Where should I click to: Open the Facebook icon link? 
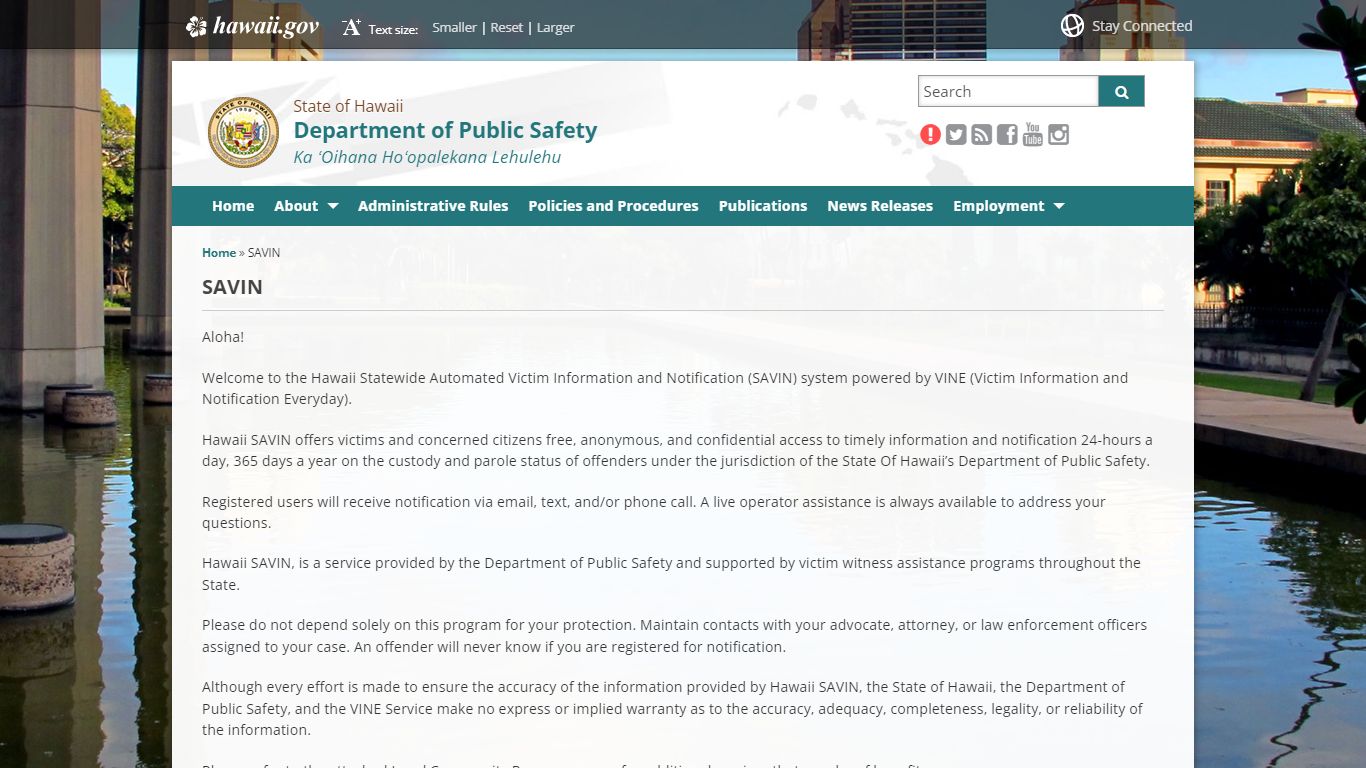1007,134
